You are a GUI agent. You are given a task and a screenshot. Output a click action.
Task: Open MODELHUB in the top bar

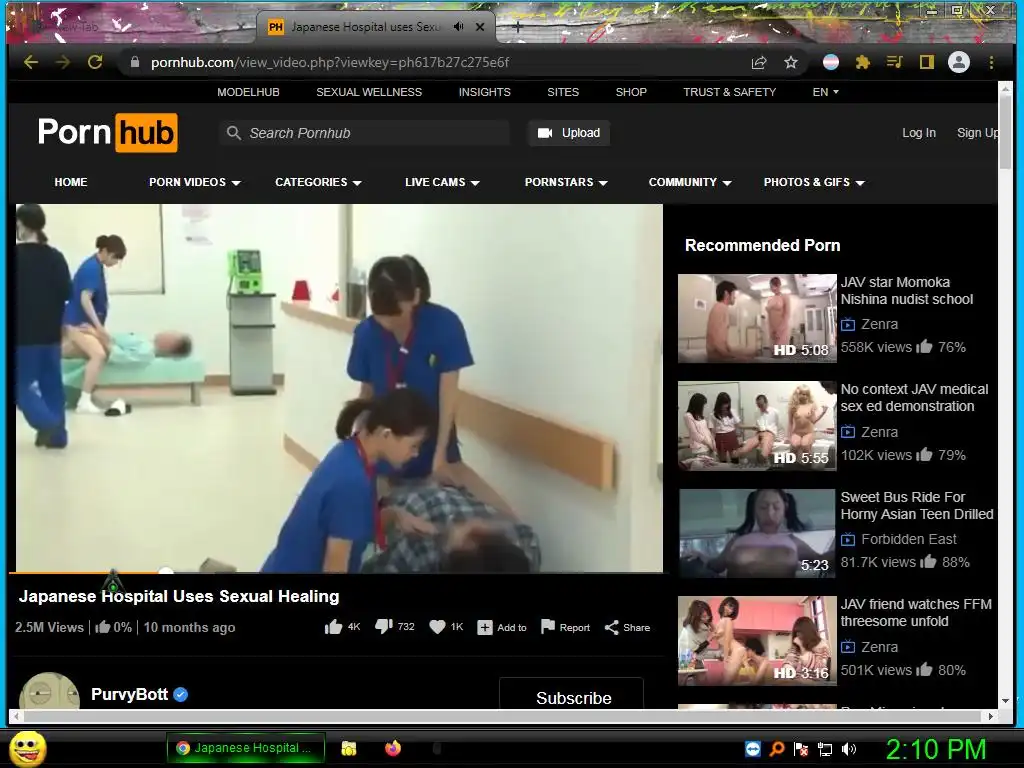tap(248, 92)
